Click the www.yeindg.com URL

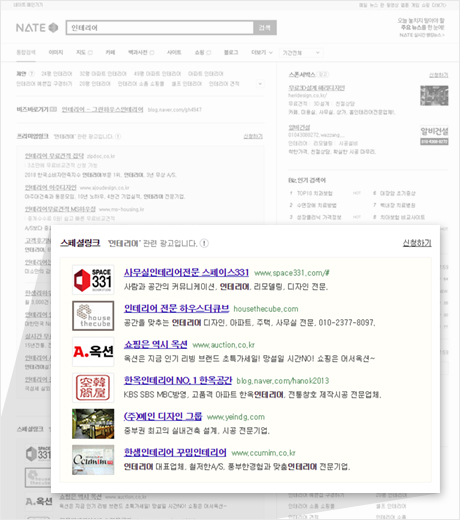(x=236, y=417)
